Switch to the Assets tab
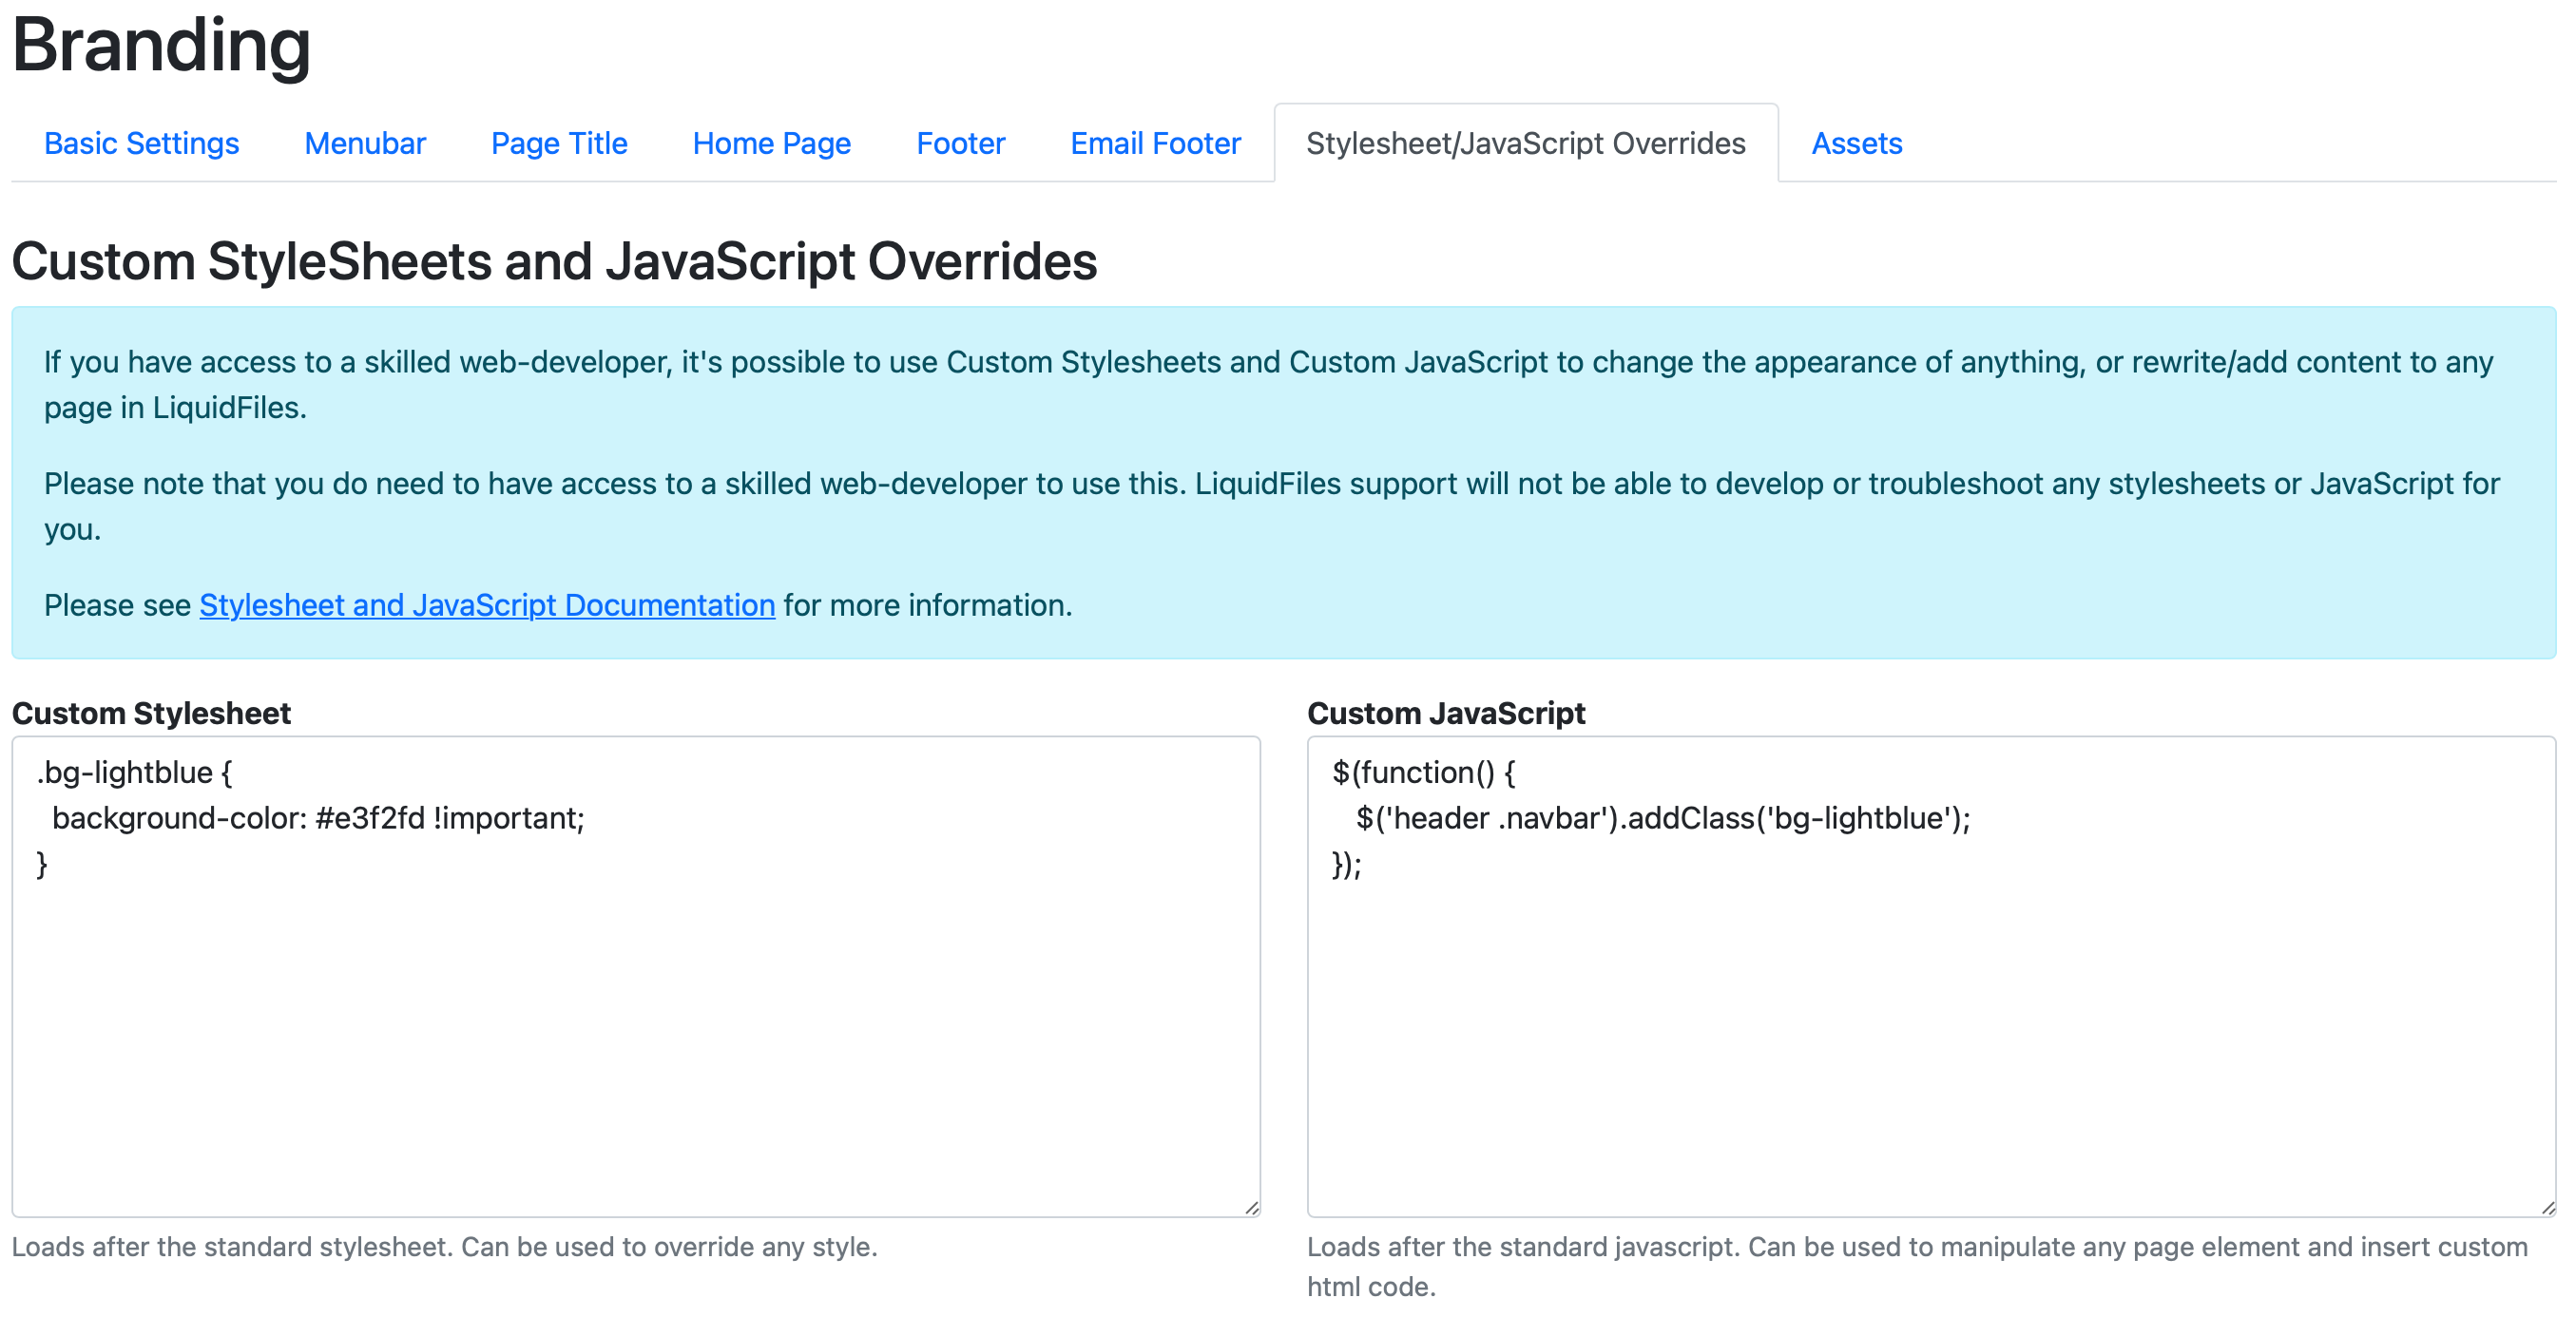Screen dimensions: 2576x1317 [x=1856, y=143]
